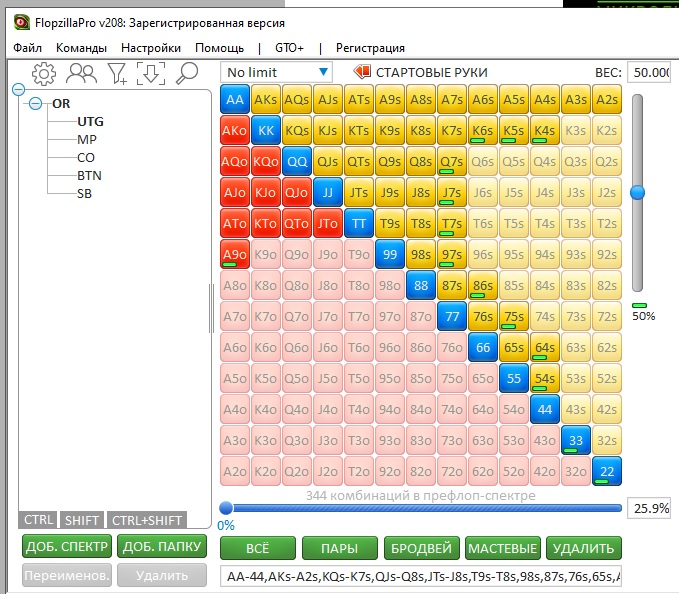Toggle the 86s hand cell
This screenshot has width=679, height=594.
(x=483, y=285)
